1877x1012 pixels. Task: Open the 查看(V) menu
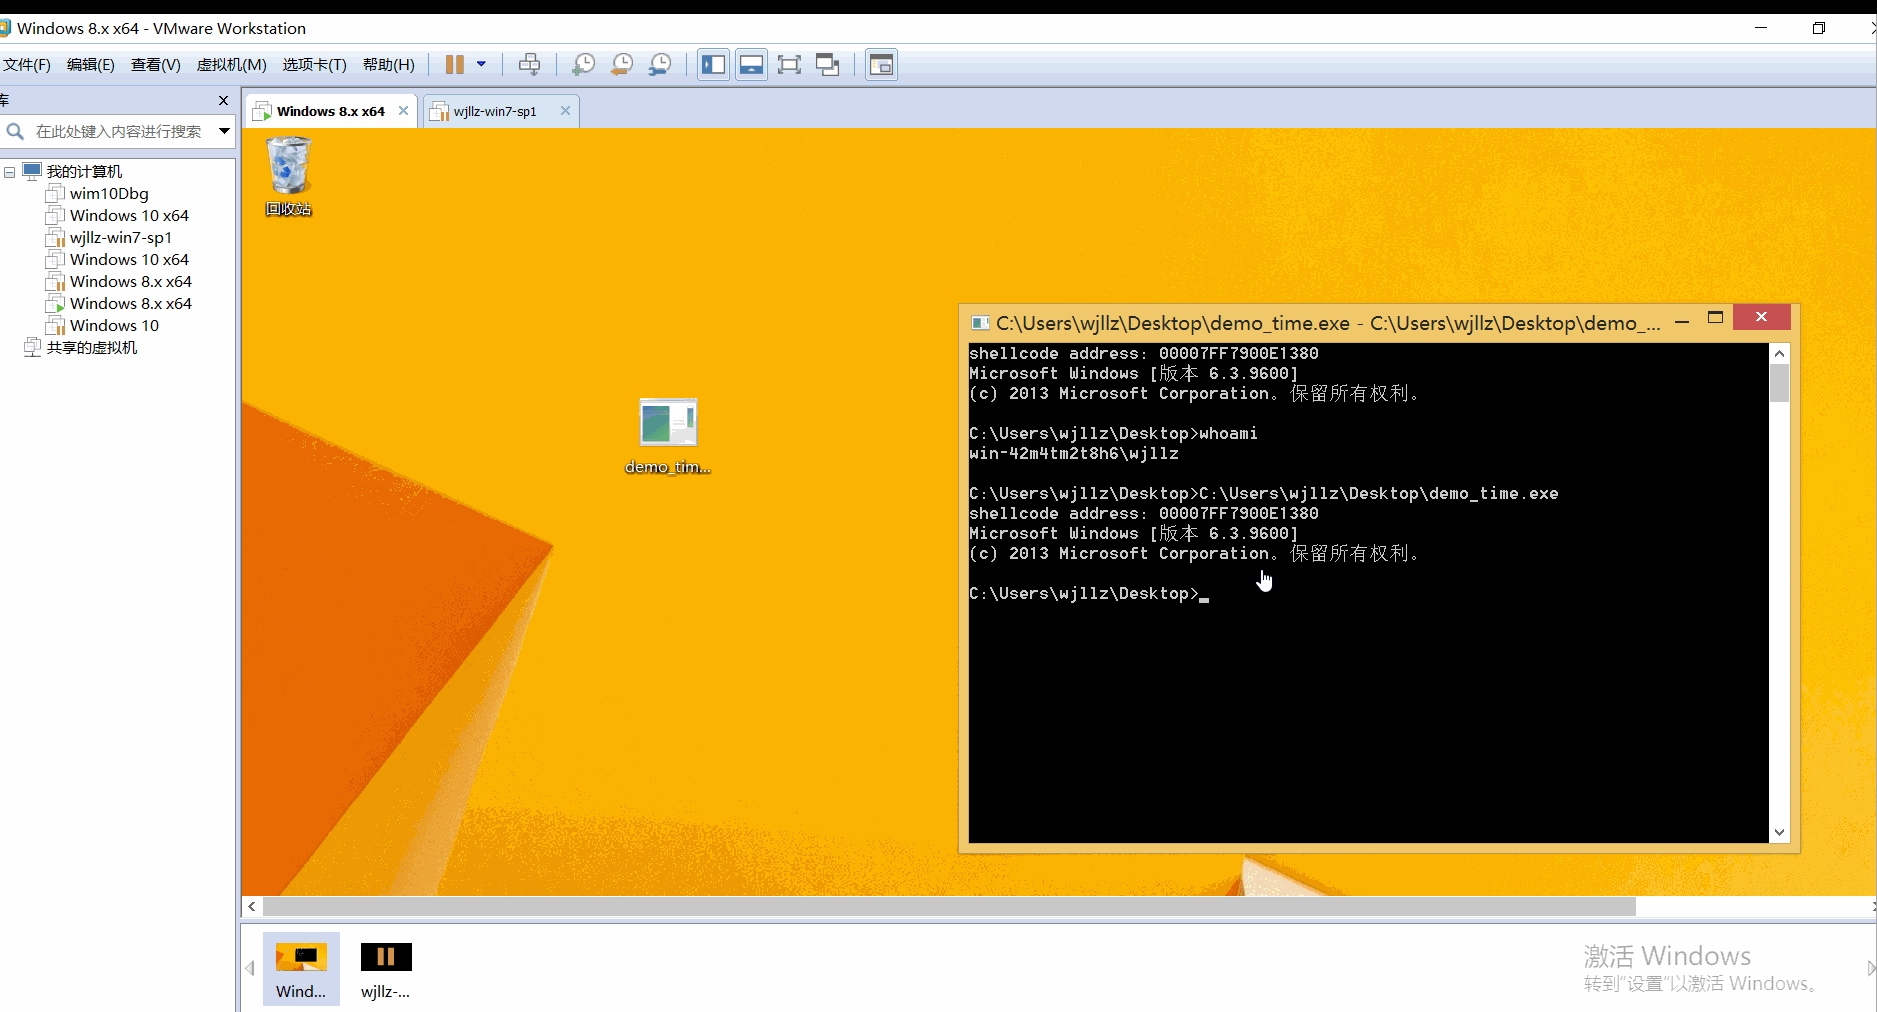click(x=156, y=65)
